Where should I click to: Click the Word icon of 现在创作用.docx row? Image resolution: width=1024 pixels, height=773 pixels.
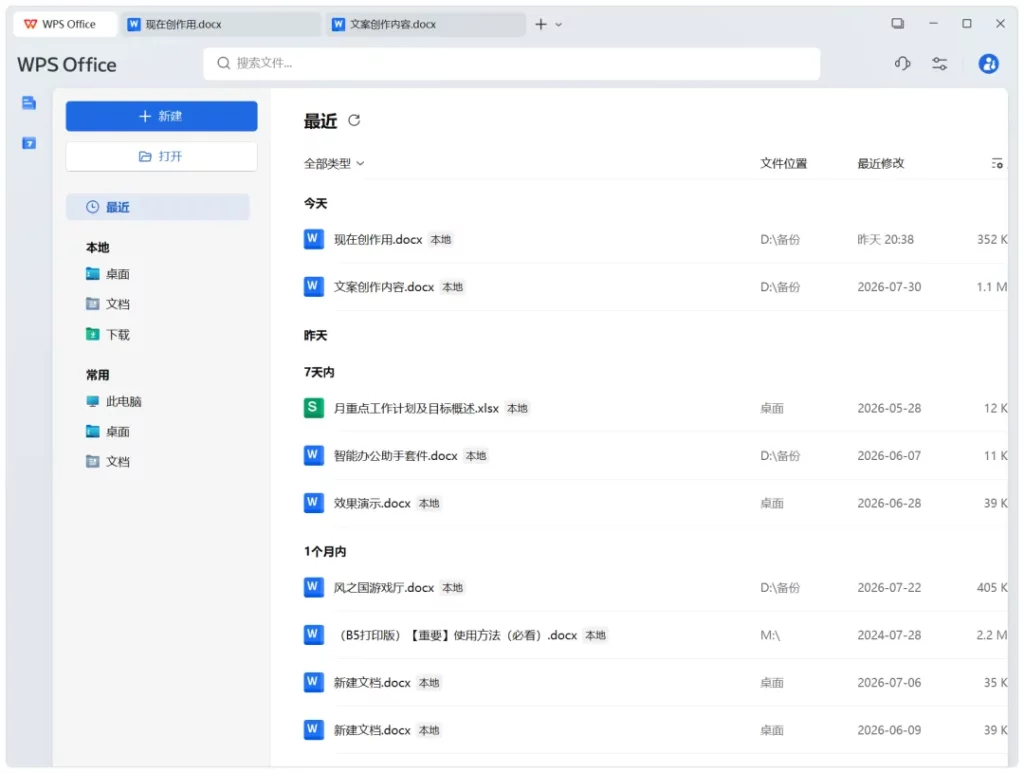[313, 239]
